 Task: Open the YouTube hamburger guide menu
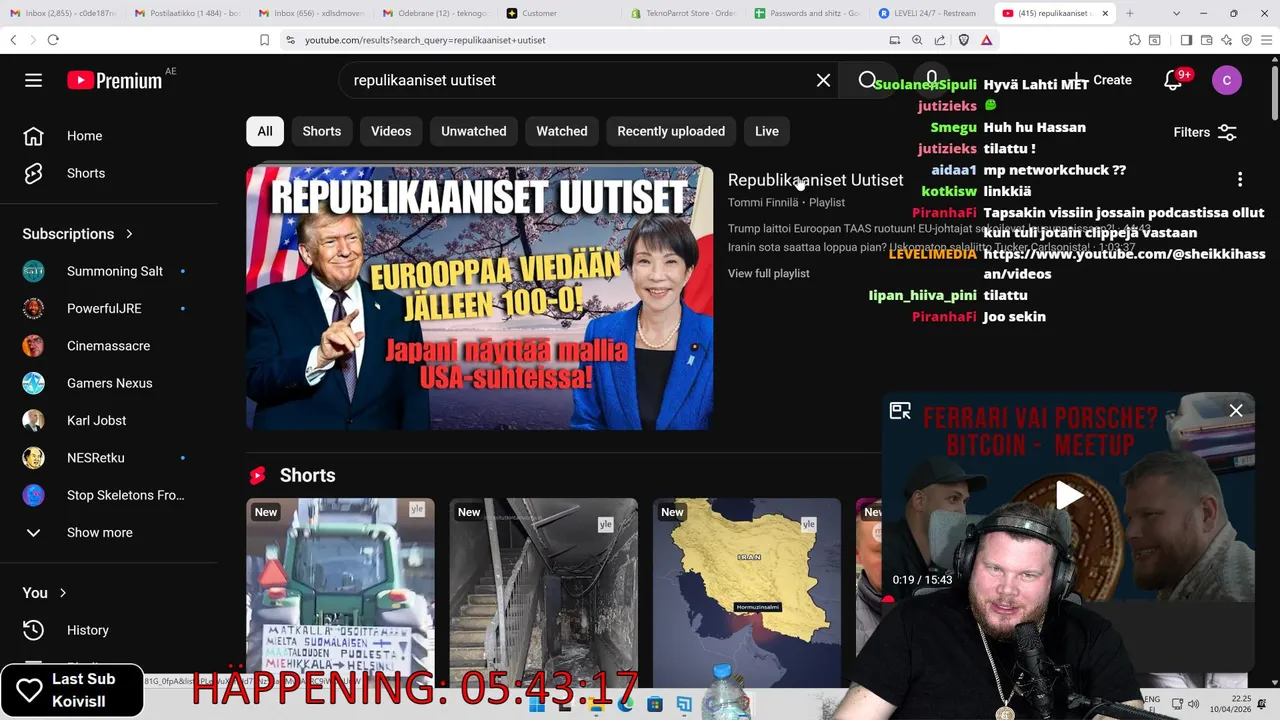(34, 80)
